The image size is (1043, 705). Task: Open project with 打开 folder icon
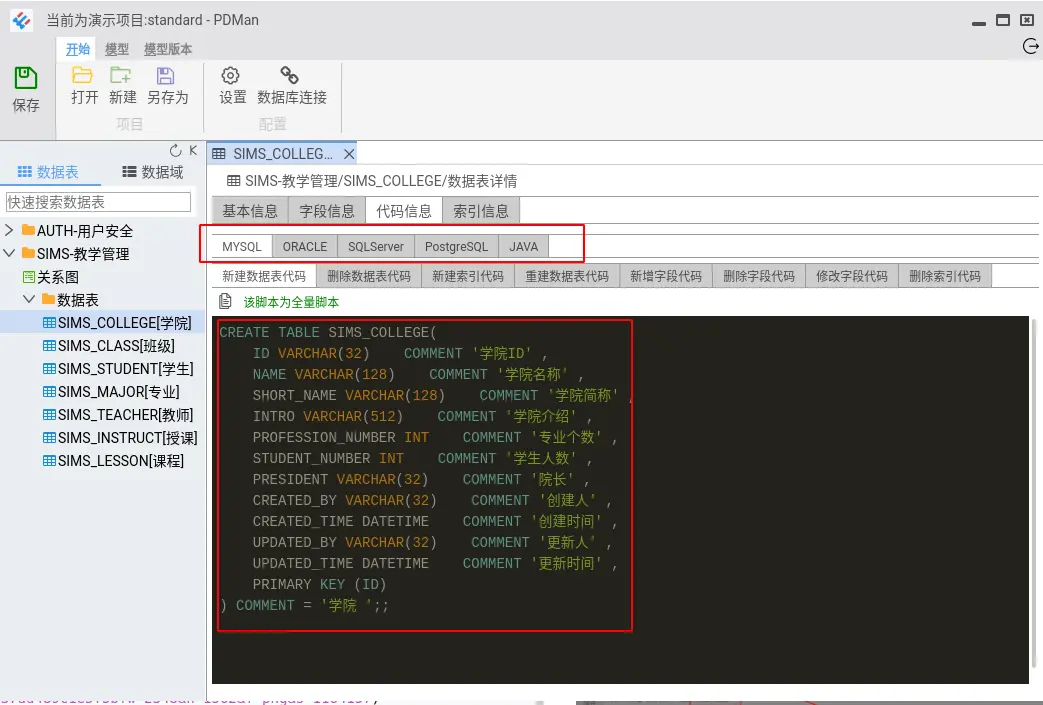coord(82,75)
